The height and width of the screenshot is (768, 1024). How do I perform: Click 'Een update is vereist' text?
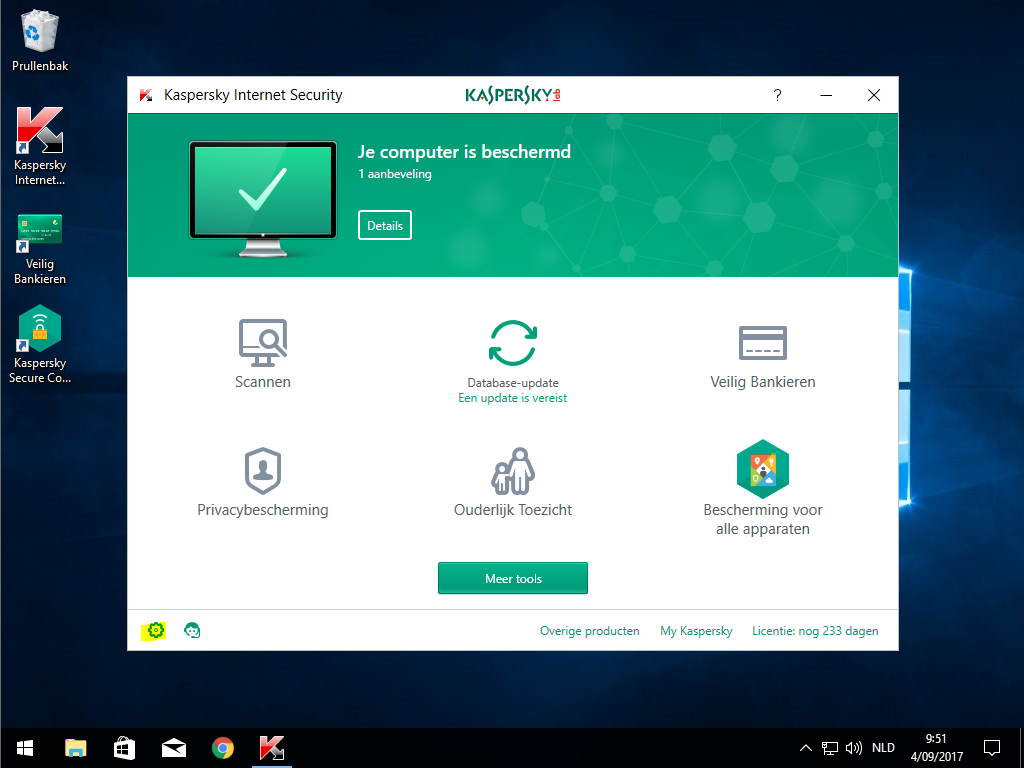tap(513, 398)
